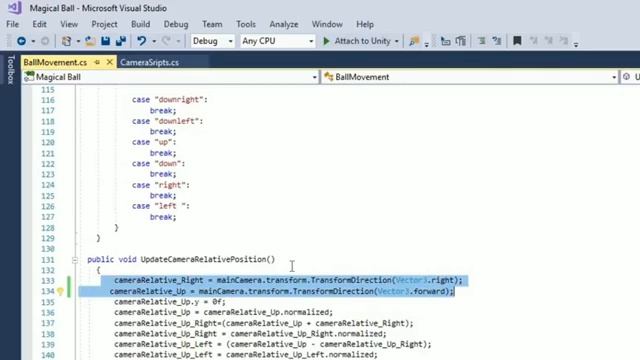640x360 pixels.
Task: Open the File menu
Action: 13,24
